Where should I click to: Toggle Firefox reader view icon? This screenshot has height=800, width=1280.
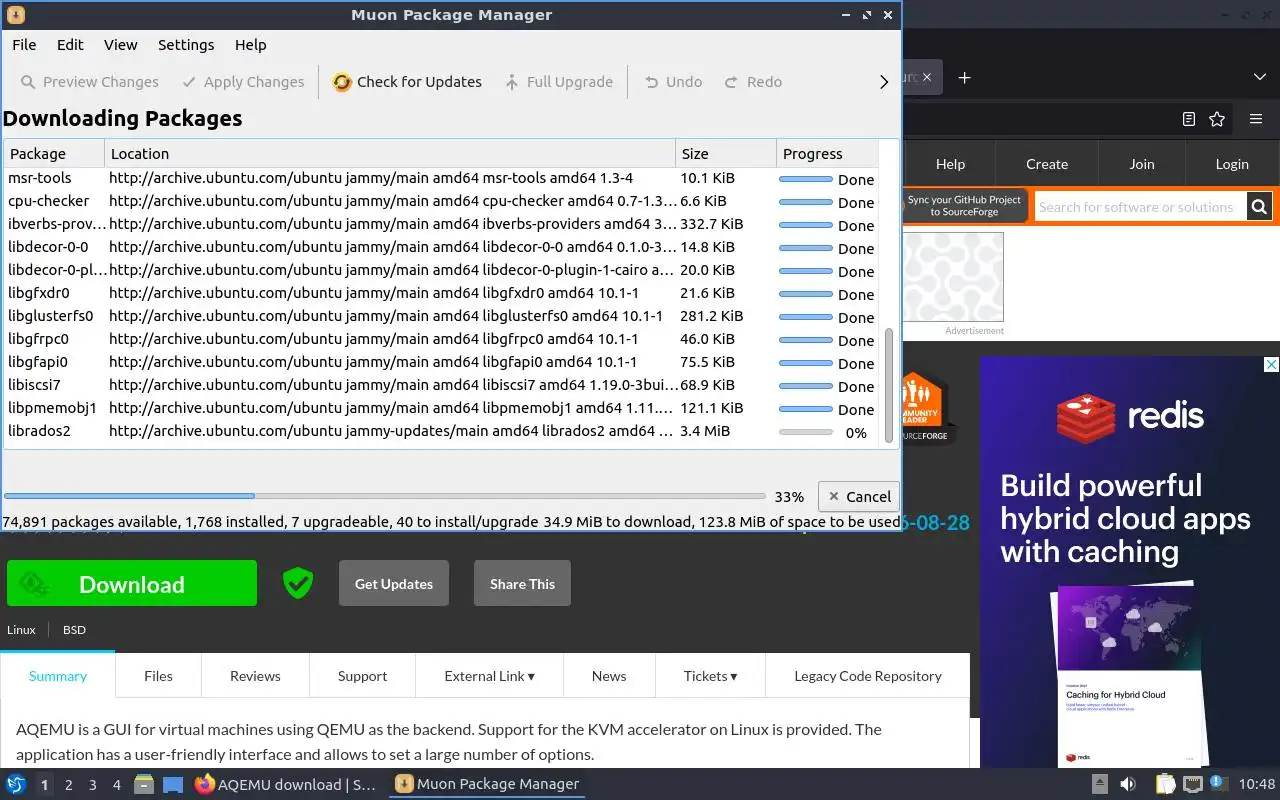[1189, 119]
